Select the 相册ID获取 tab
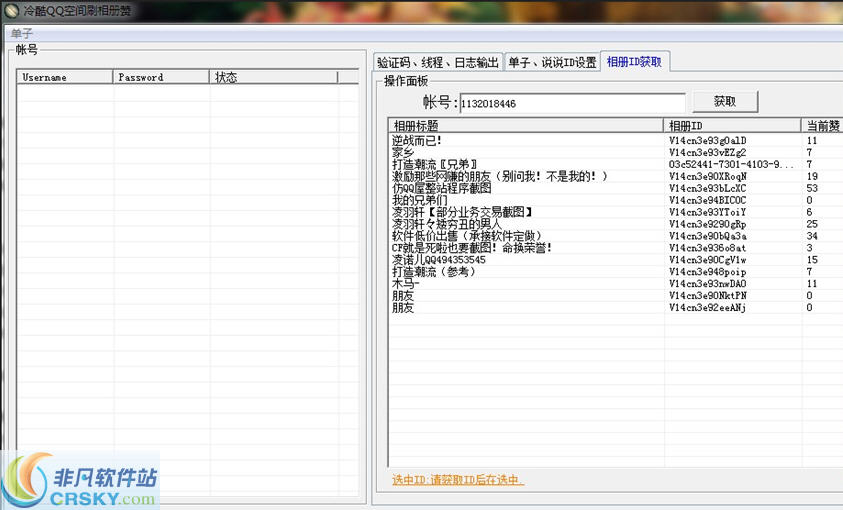Image resolution: width=843 pixels, height=510 pixels. pyautogui.click(x=634, y=61)
